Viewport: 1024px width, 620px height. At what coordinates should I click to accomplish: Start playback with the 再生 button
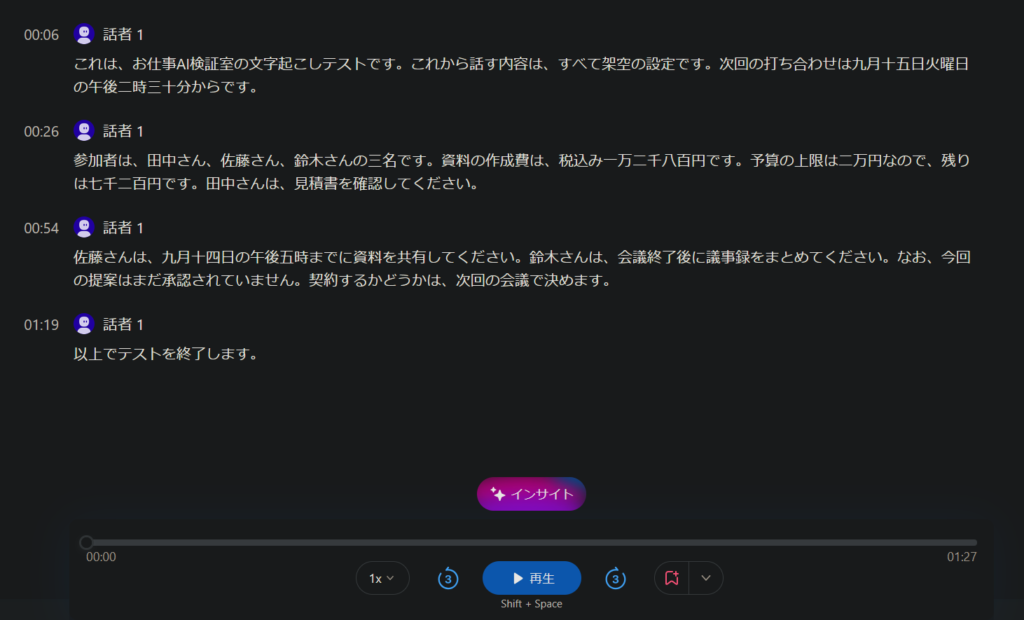point(532,578)
